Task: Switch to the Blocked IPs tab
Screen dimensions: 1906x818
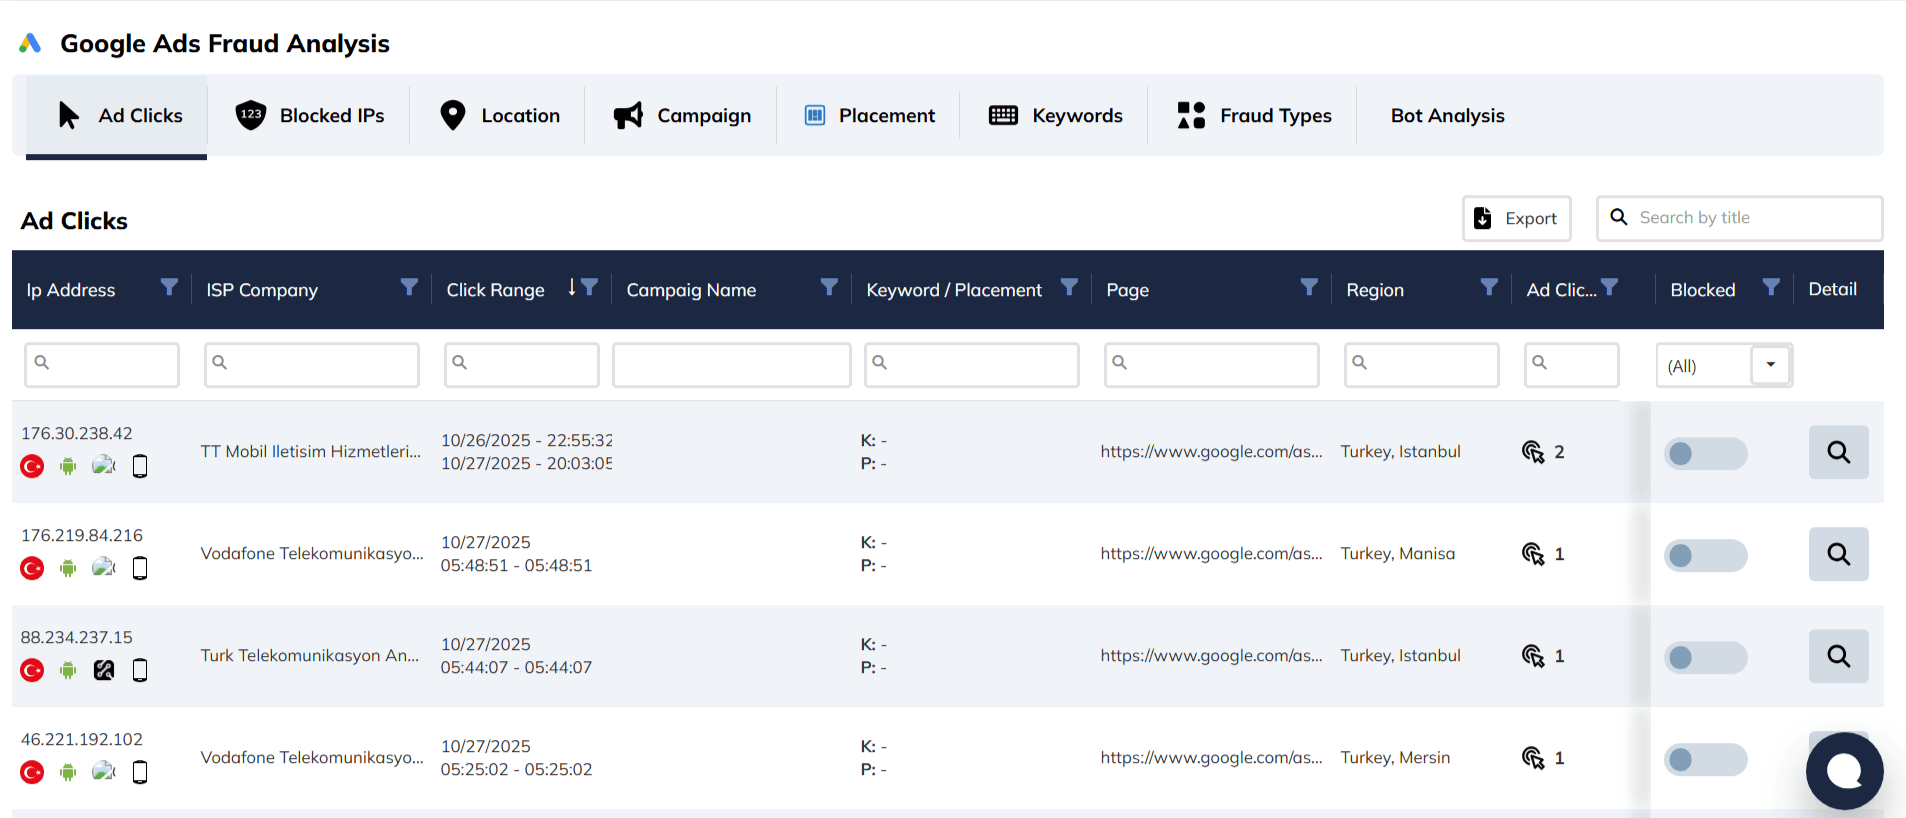Action: pos(309,116)
